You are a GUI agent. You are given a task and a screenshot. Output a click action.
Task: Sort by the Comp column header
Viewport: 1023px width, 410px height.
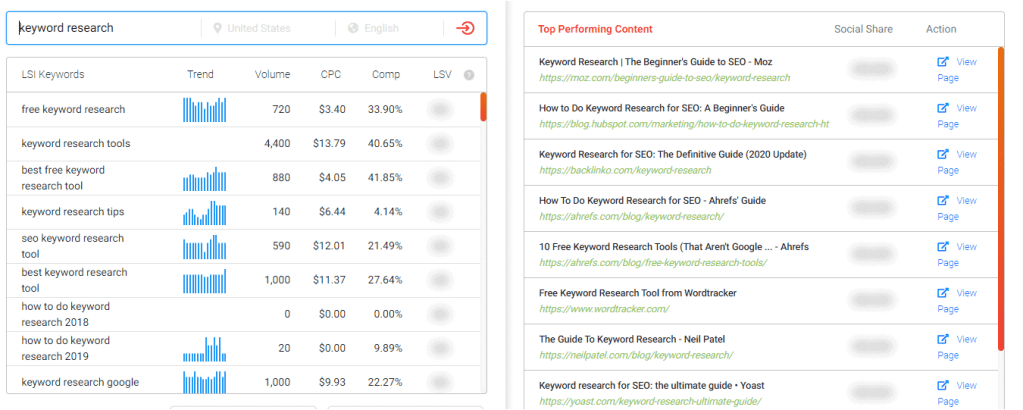[386, 75]
